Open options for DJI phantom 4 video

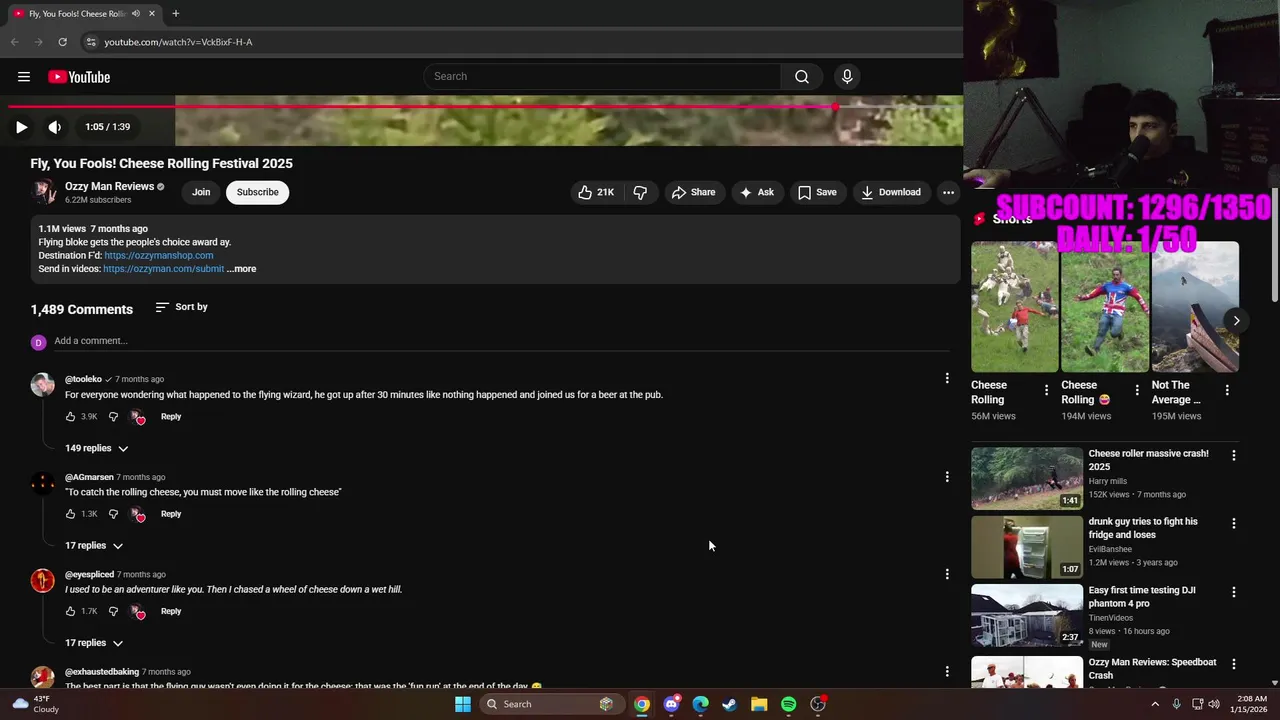[1233, 592]
